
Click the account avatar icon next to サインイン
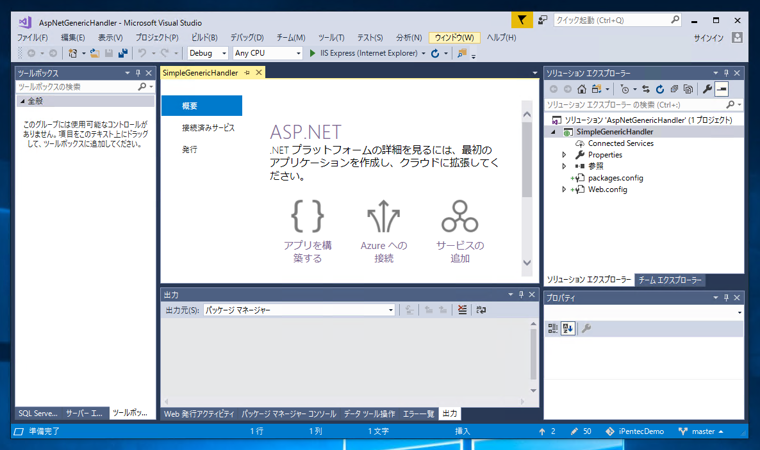737,37
